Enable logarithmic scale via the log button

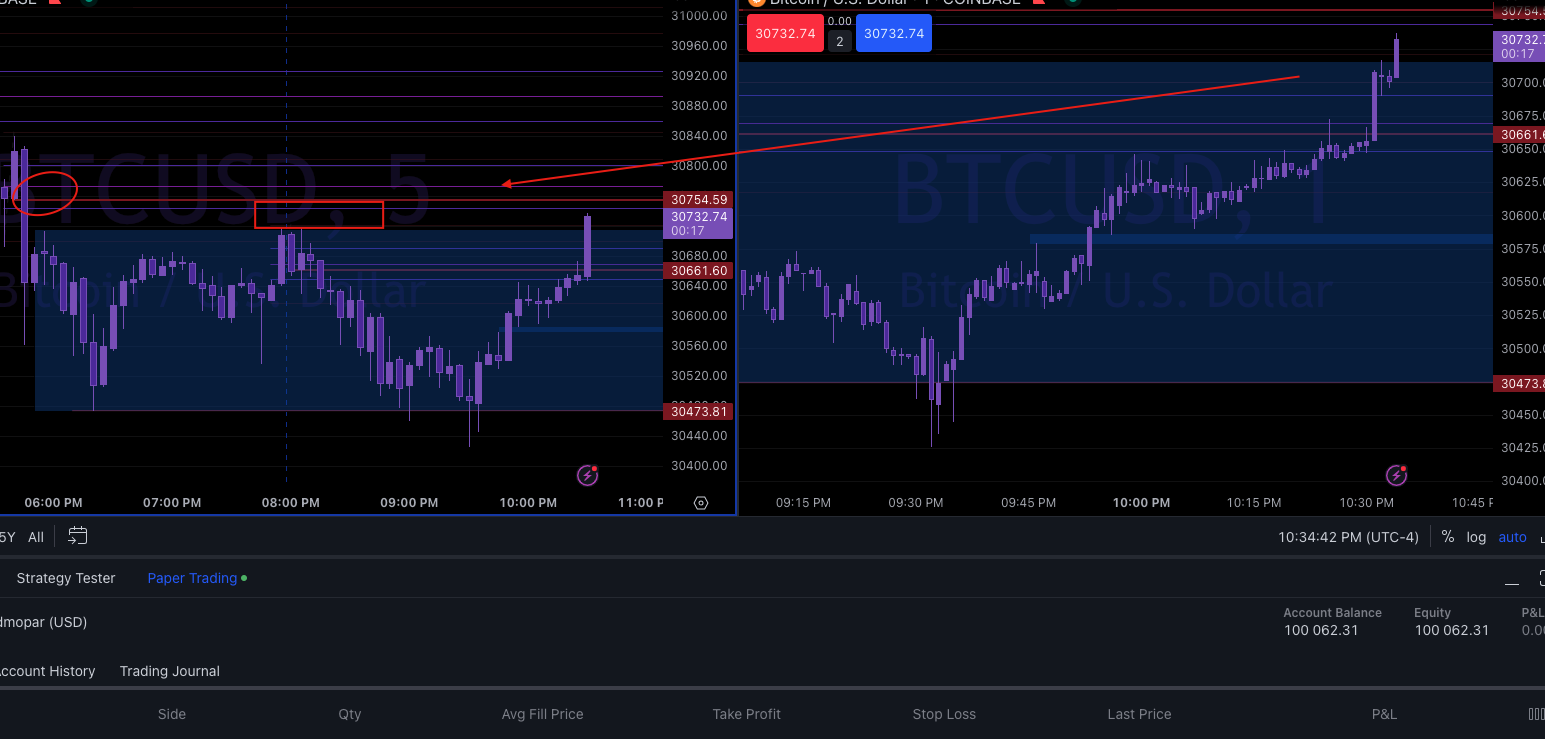(x=1476, y=537)
